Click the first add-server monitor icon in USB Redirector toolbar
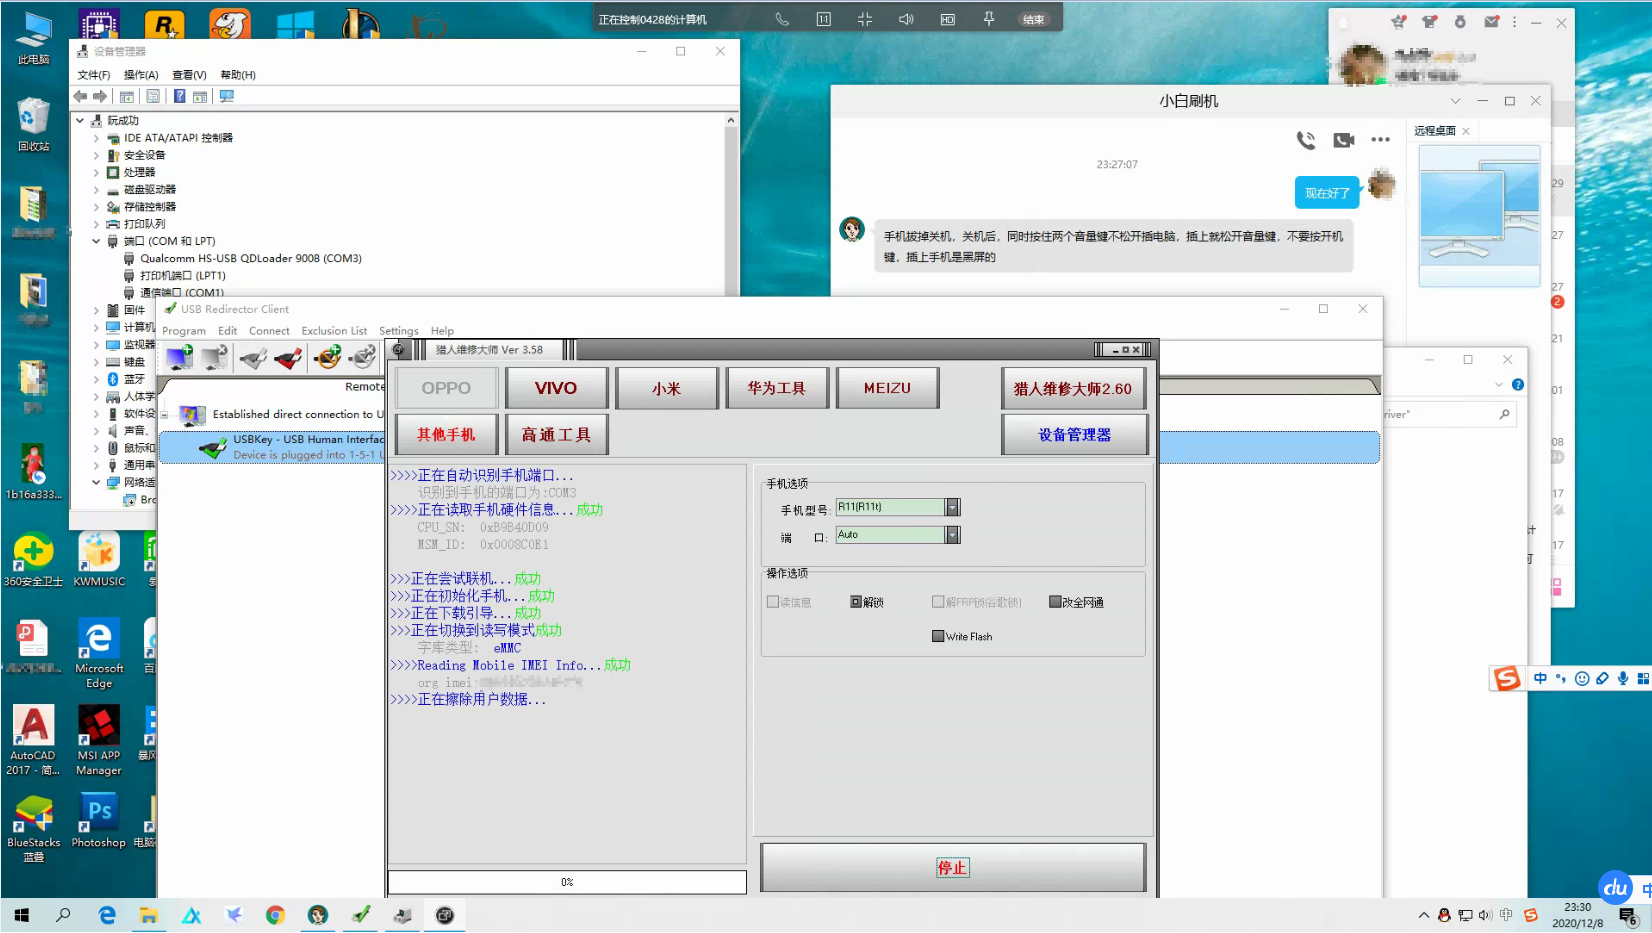Image resolution: width=1652 pixels, height=933 pixels. [x=180, y=357]
